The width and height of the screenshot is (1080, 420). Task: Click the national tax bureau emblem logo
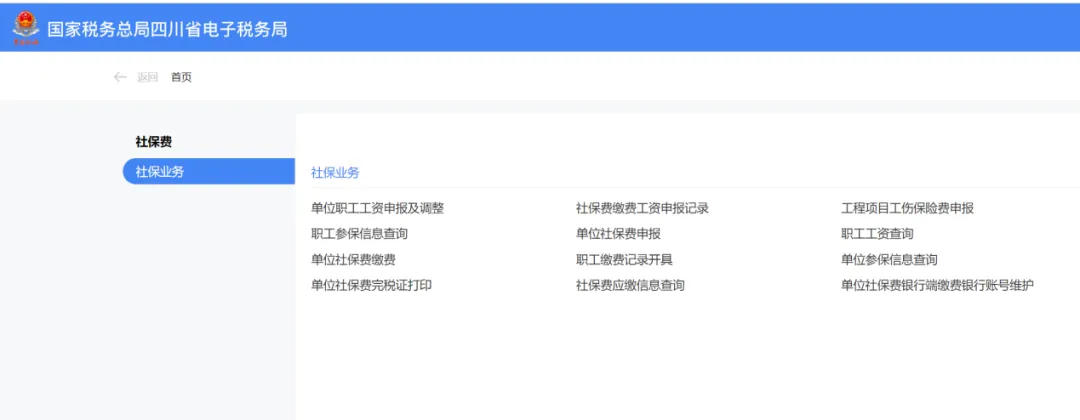(27, 28)
